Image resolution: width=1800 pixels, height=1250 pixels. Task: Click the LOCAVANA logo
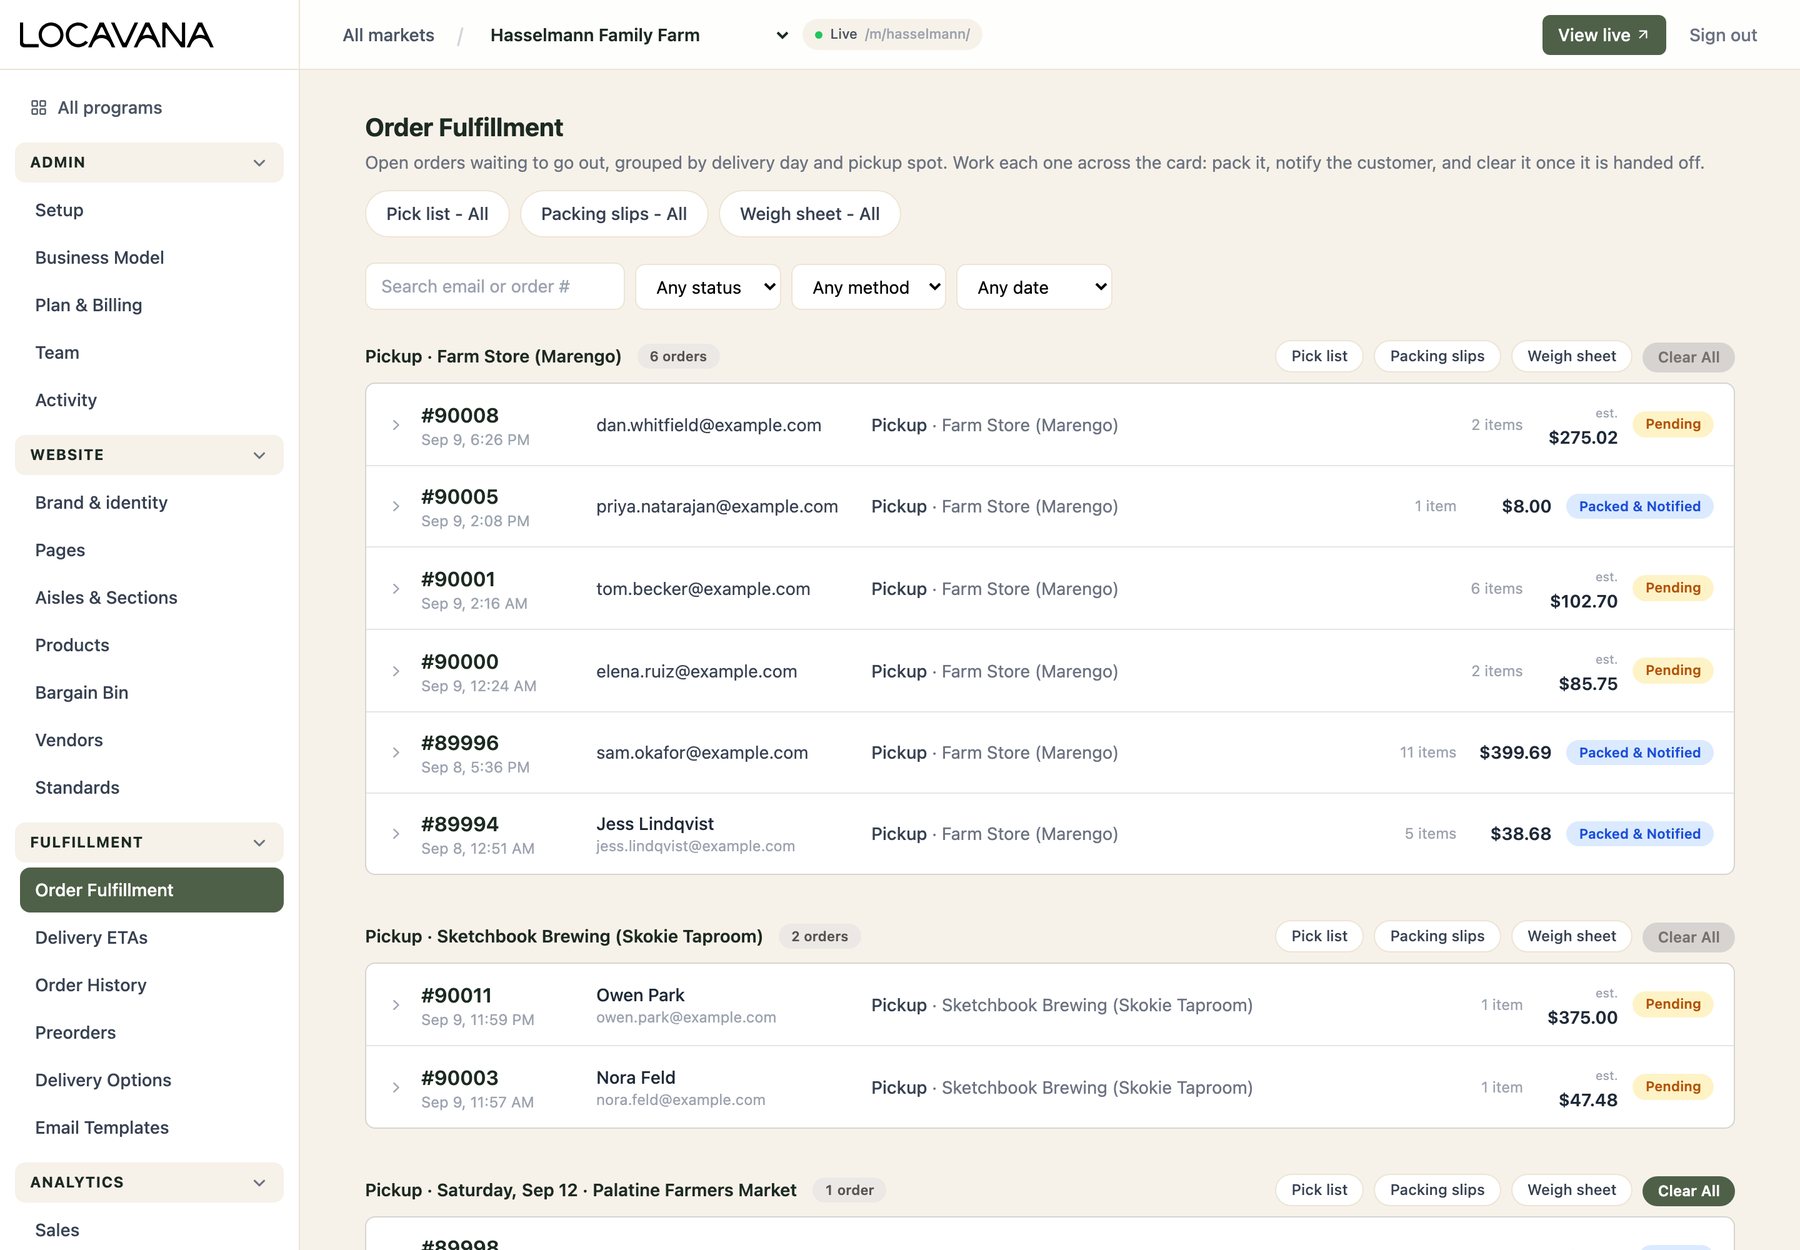click(x=116, y=35)
